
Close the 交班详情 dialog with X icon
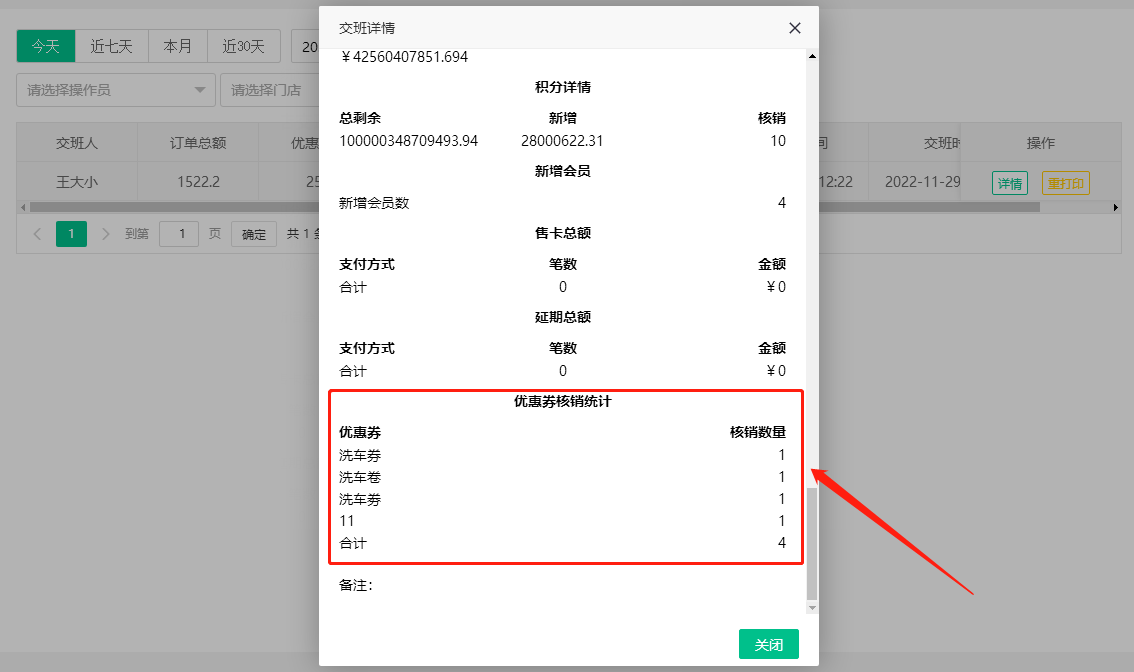(x=795, y=28)
